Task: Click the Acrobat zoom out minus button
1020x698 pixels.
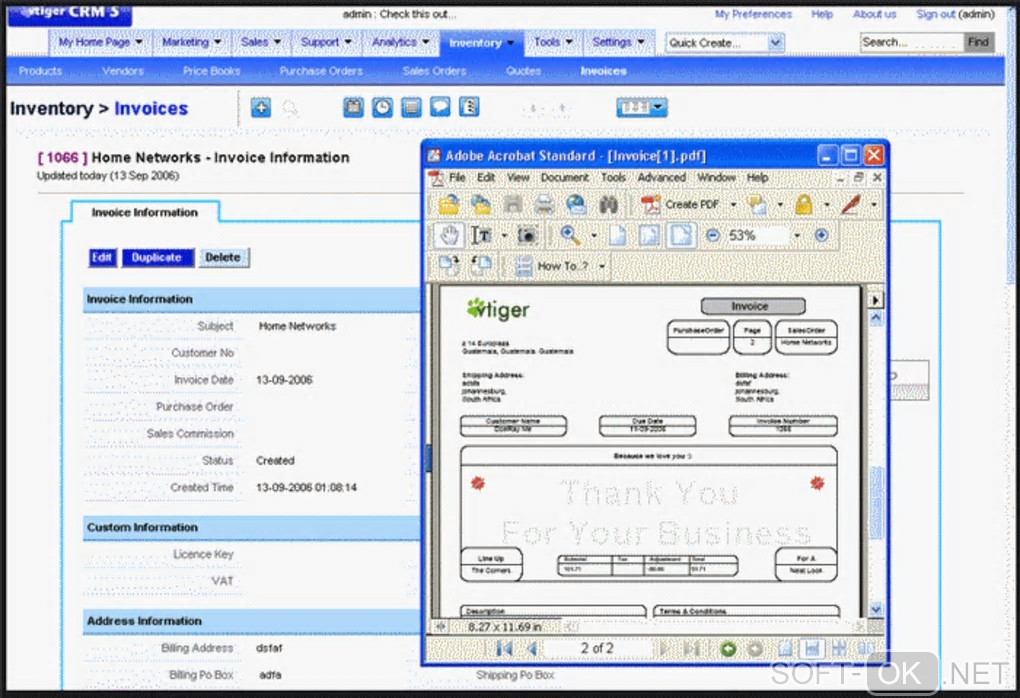Action: click(712, 235)
